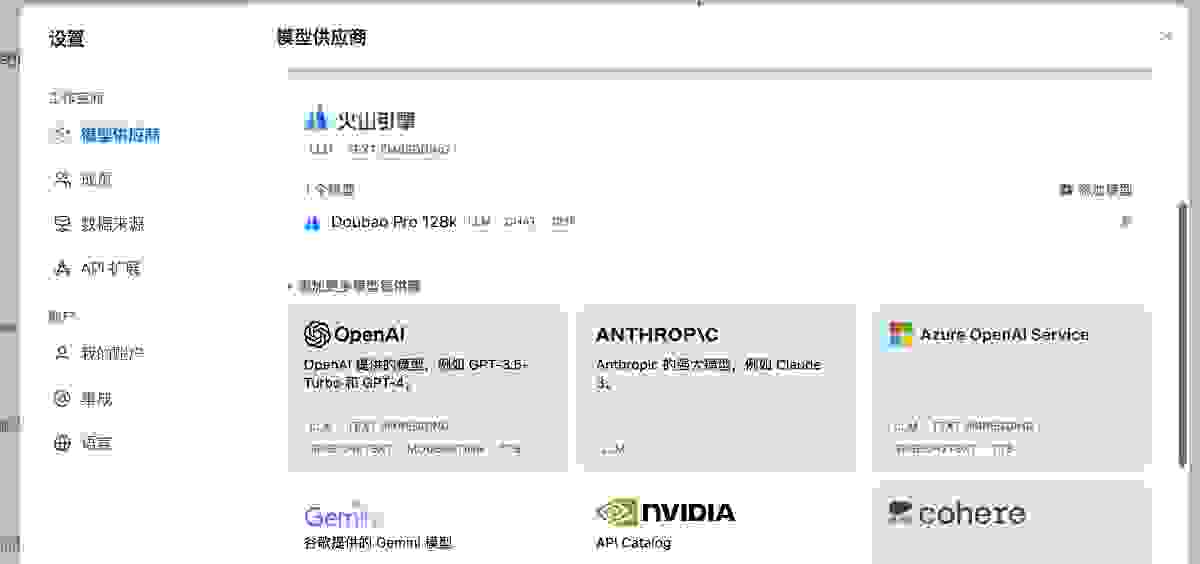This screenshot has height=564, width=1200.
Task: Click the API Catalog text under NVIDIA
Action: click(633, 543)
